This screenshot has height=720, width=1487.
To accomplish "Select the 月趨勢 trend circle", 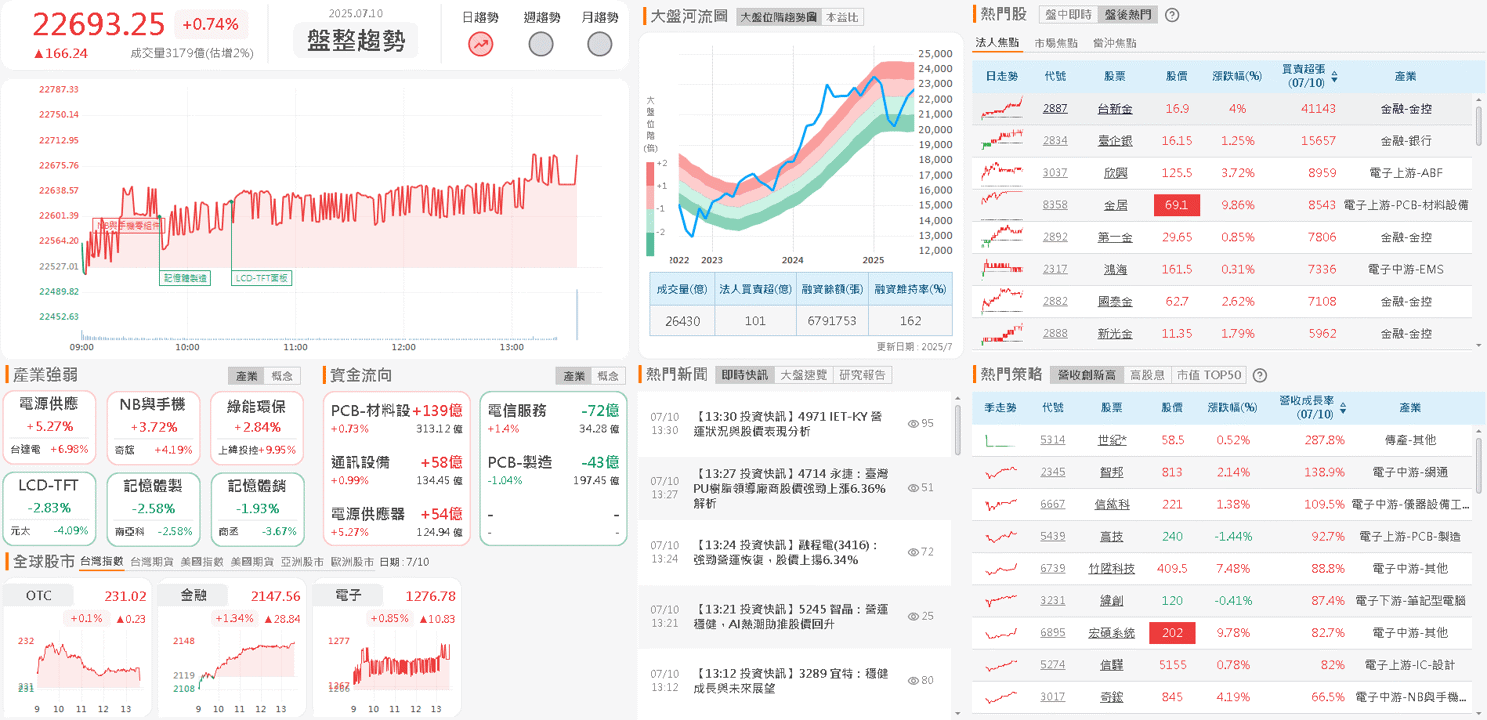I will 600,44.
